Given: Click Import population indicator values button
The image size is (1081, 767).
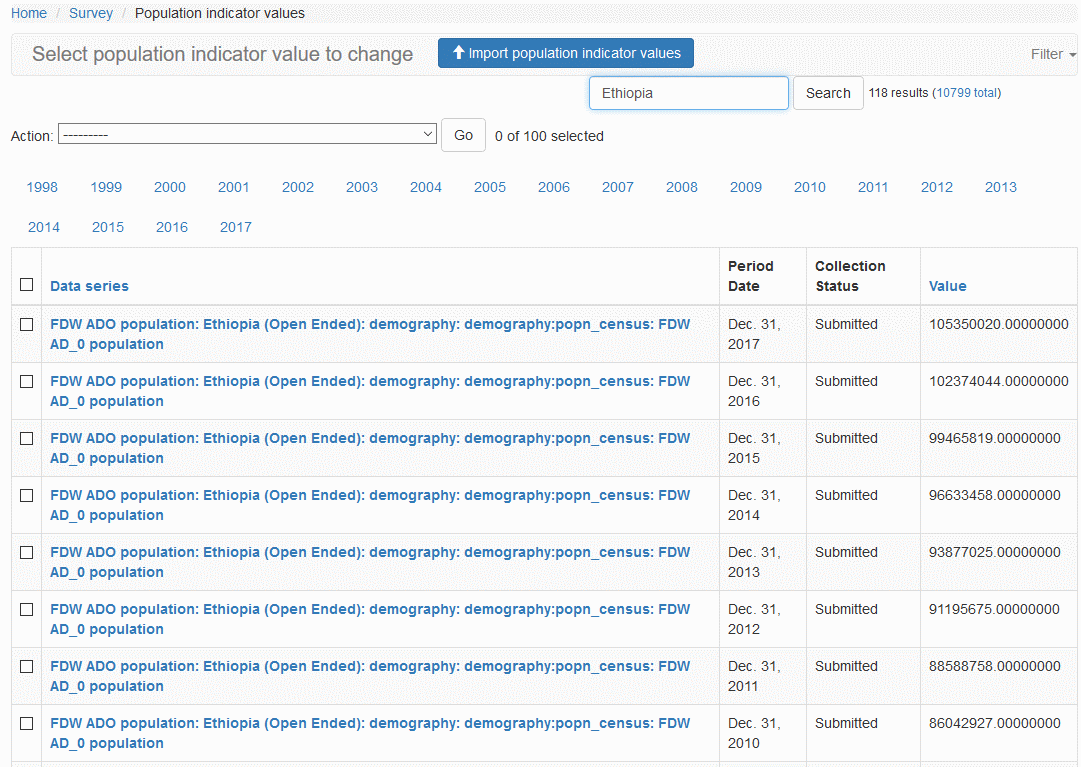Looking at the screenshot, I should click(x=565, y=54).
